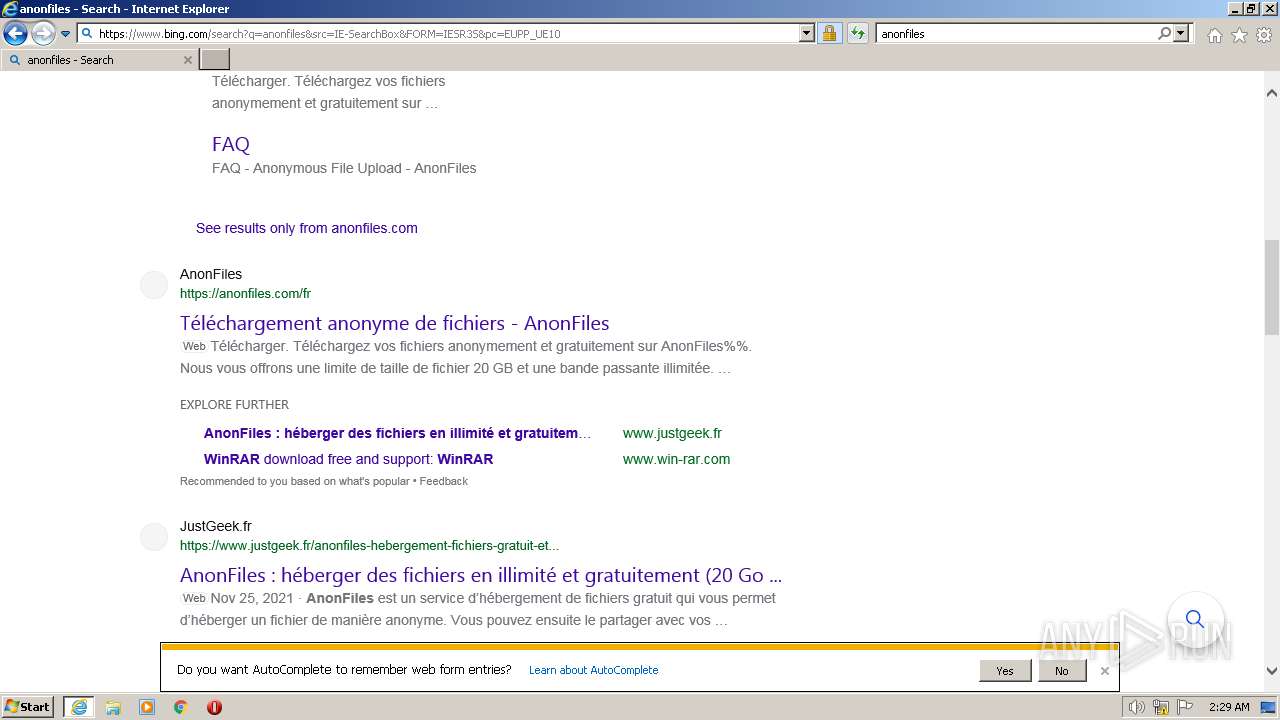Go back with the browser Back arrow
Viewport: 1280px width, 720px height.
15,33
